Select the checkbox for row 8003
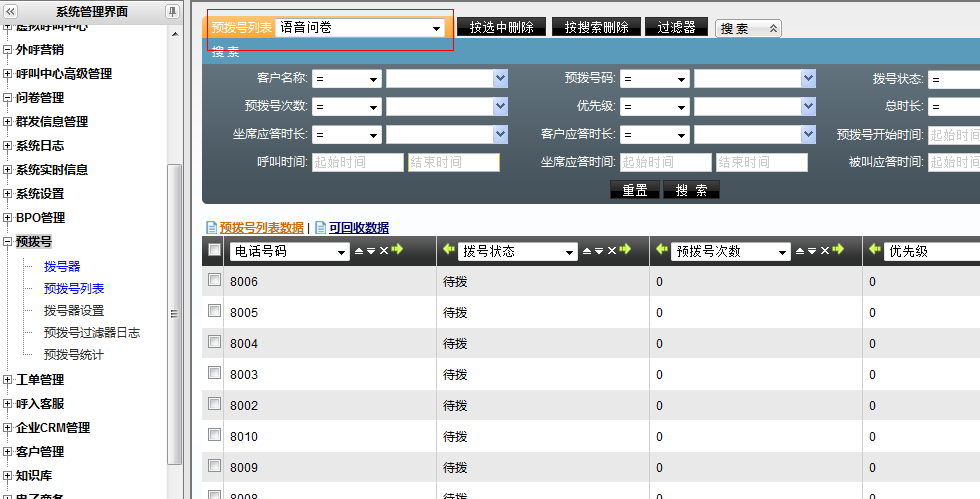 (x=214, y=373)
